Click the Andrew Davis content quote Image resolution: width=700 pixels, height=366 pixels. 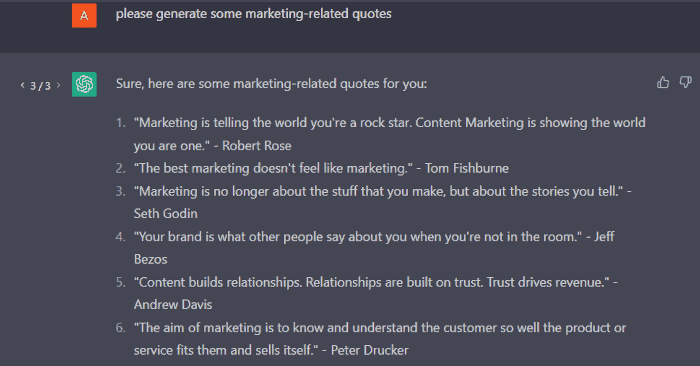(376, 293)
